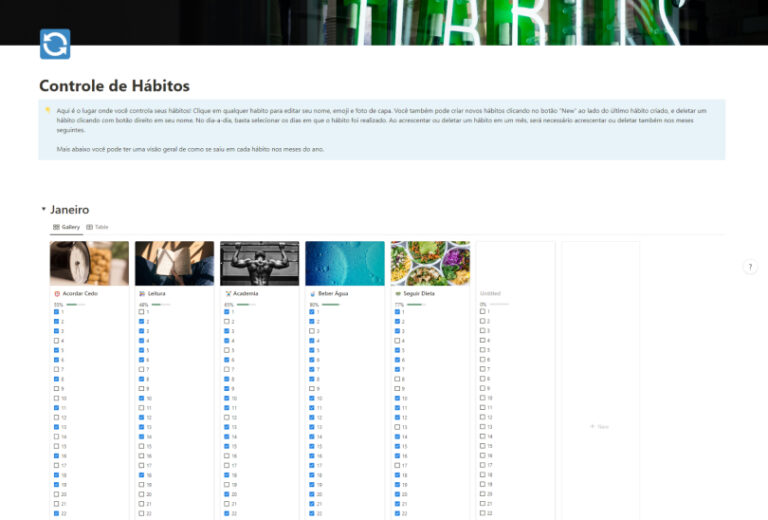Screen dimensions: 768x520
Task: Click the salad emoji beside Seguir Dieta
Action: click(398, 293)
